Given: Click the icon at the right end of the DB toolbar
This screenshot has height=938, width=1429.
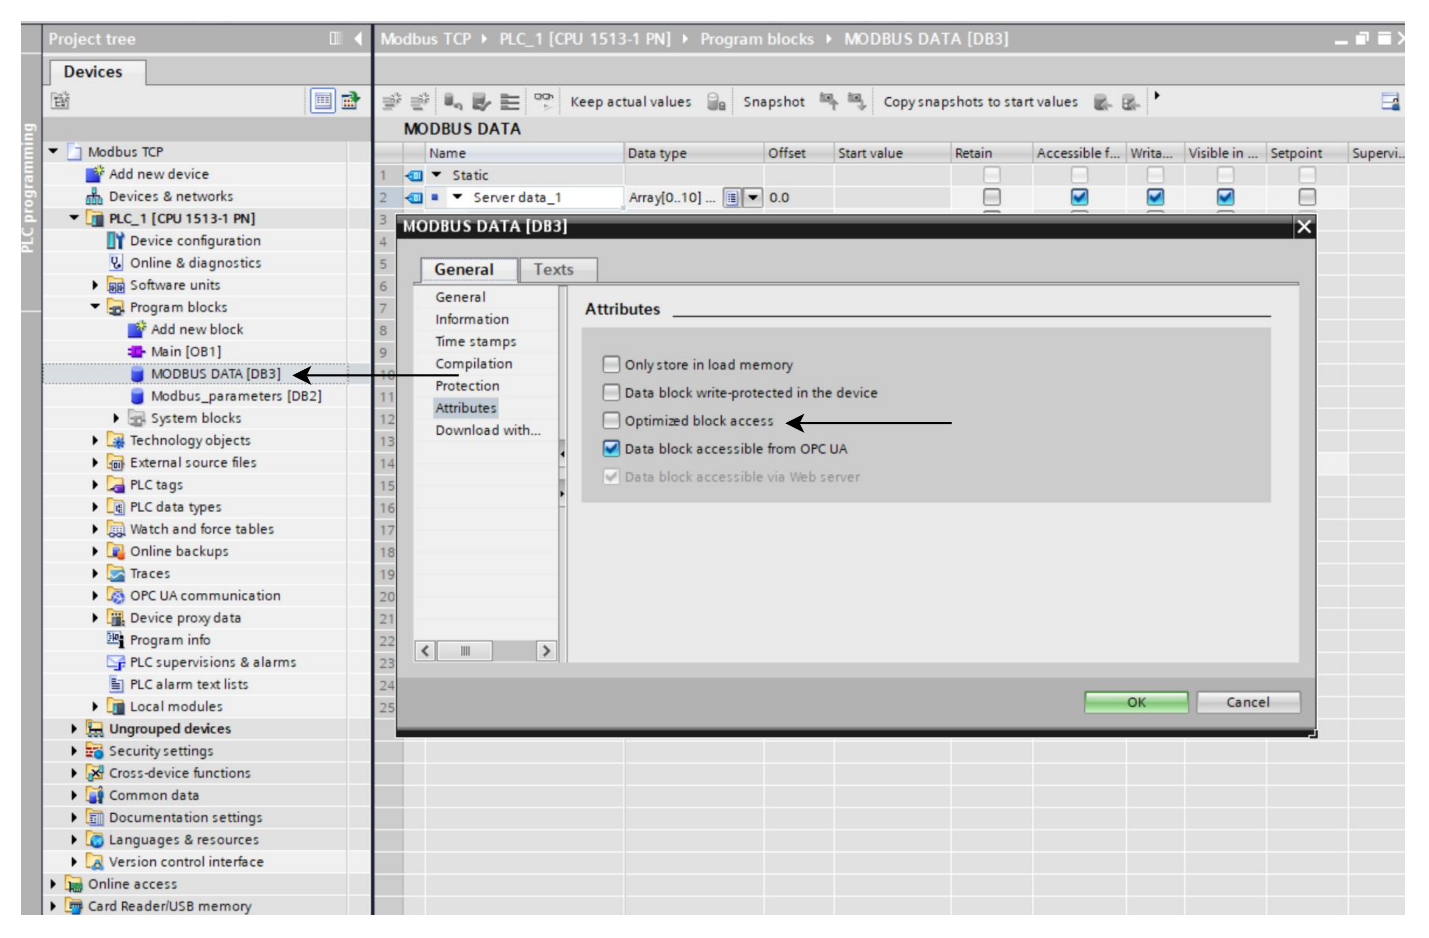Looking at the screenshot, I should pyautogui.click(x=1390, y=102).
